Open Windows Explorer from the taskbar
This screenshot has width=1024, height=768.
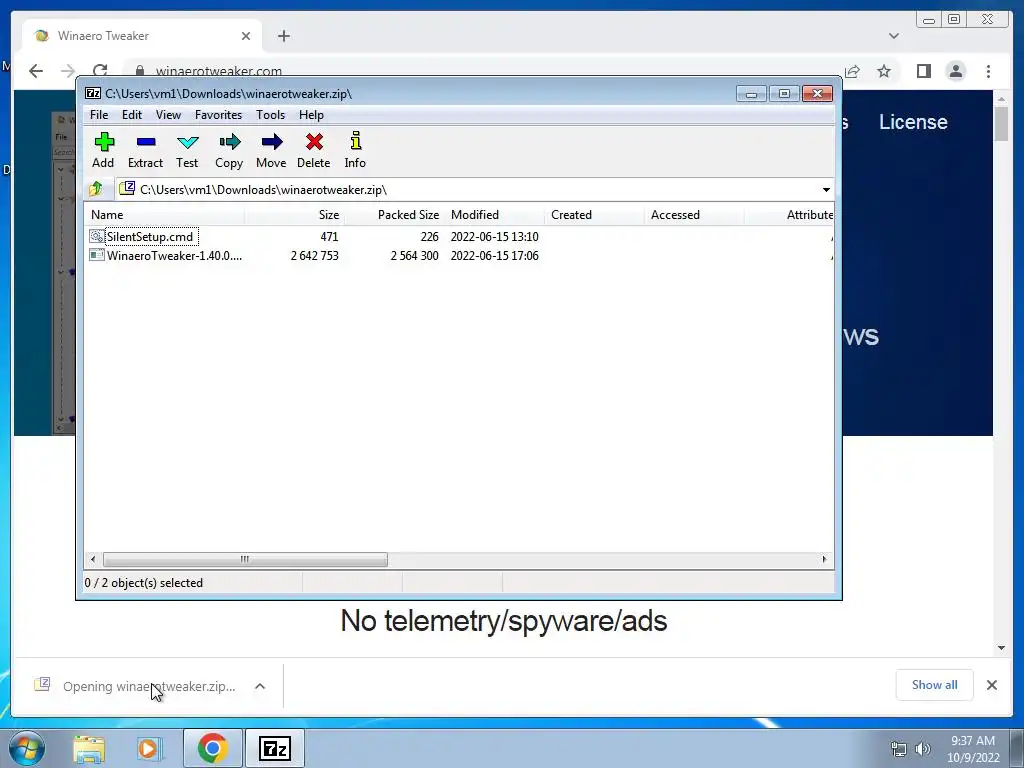(89, 748)
